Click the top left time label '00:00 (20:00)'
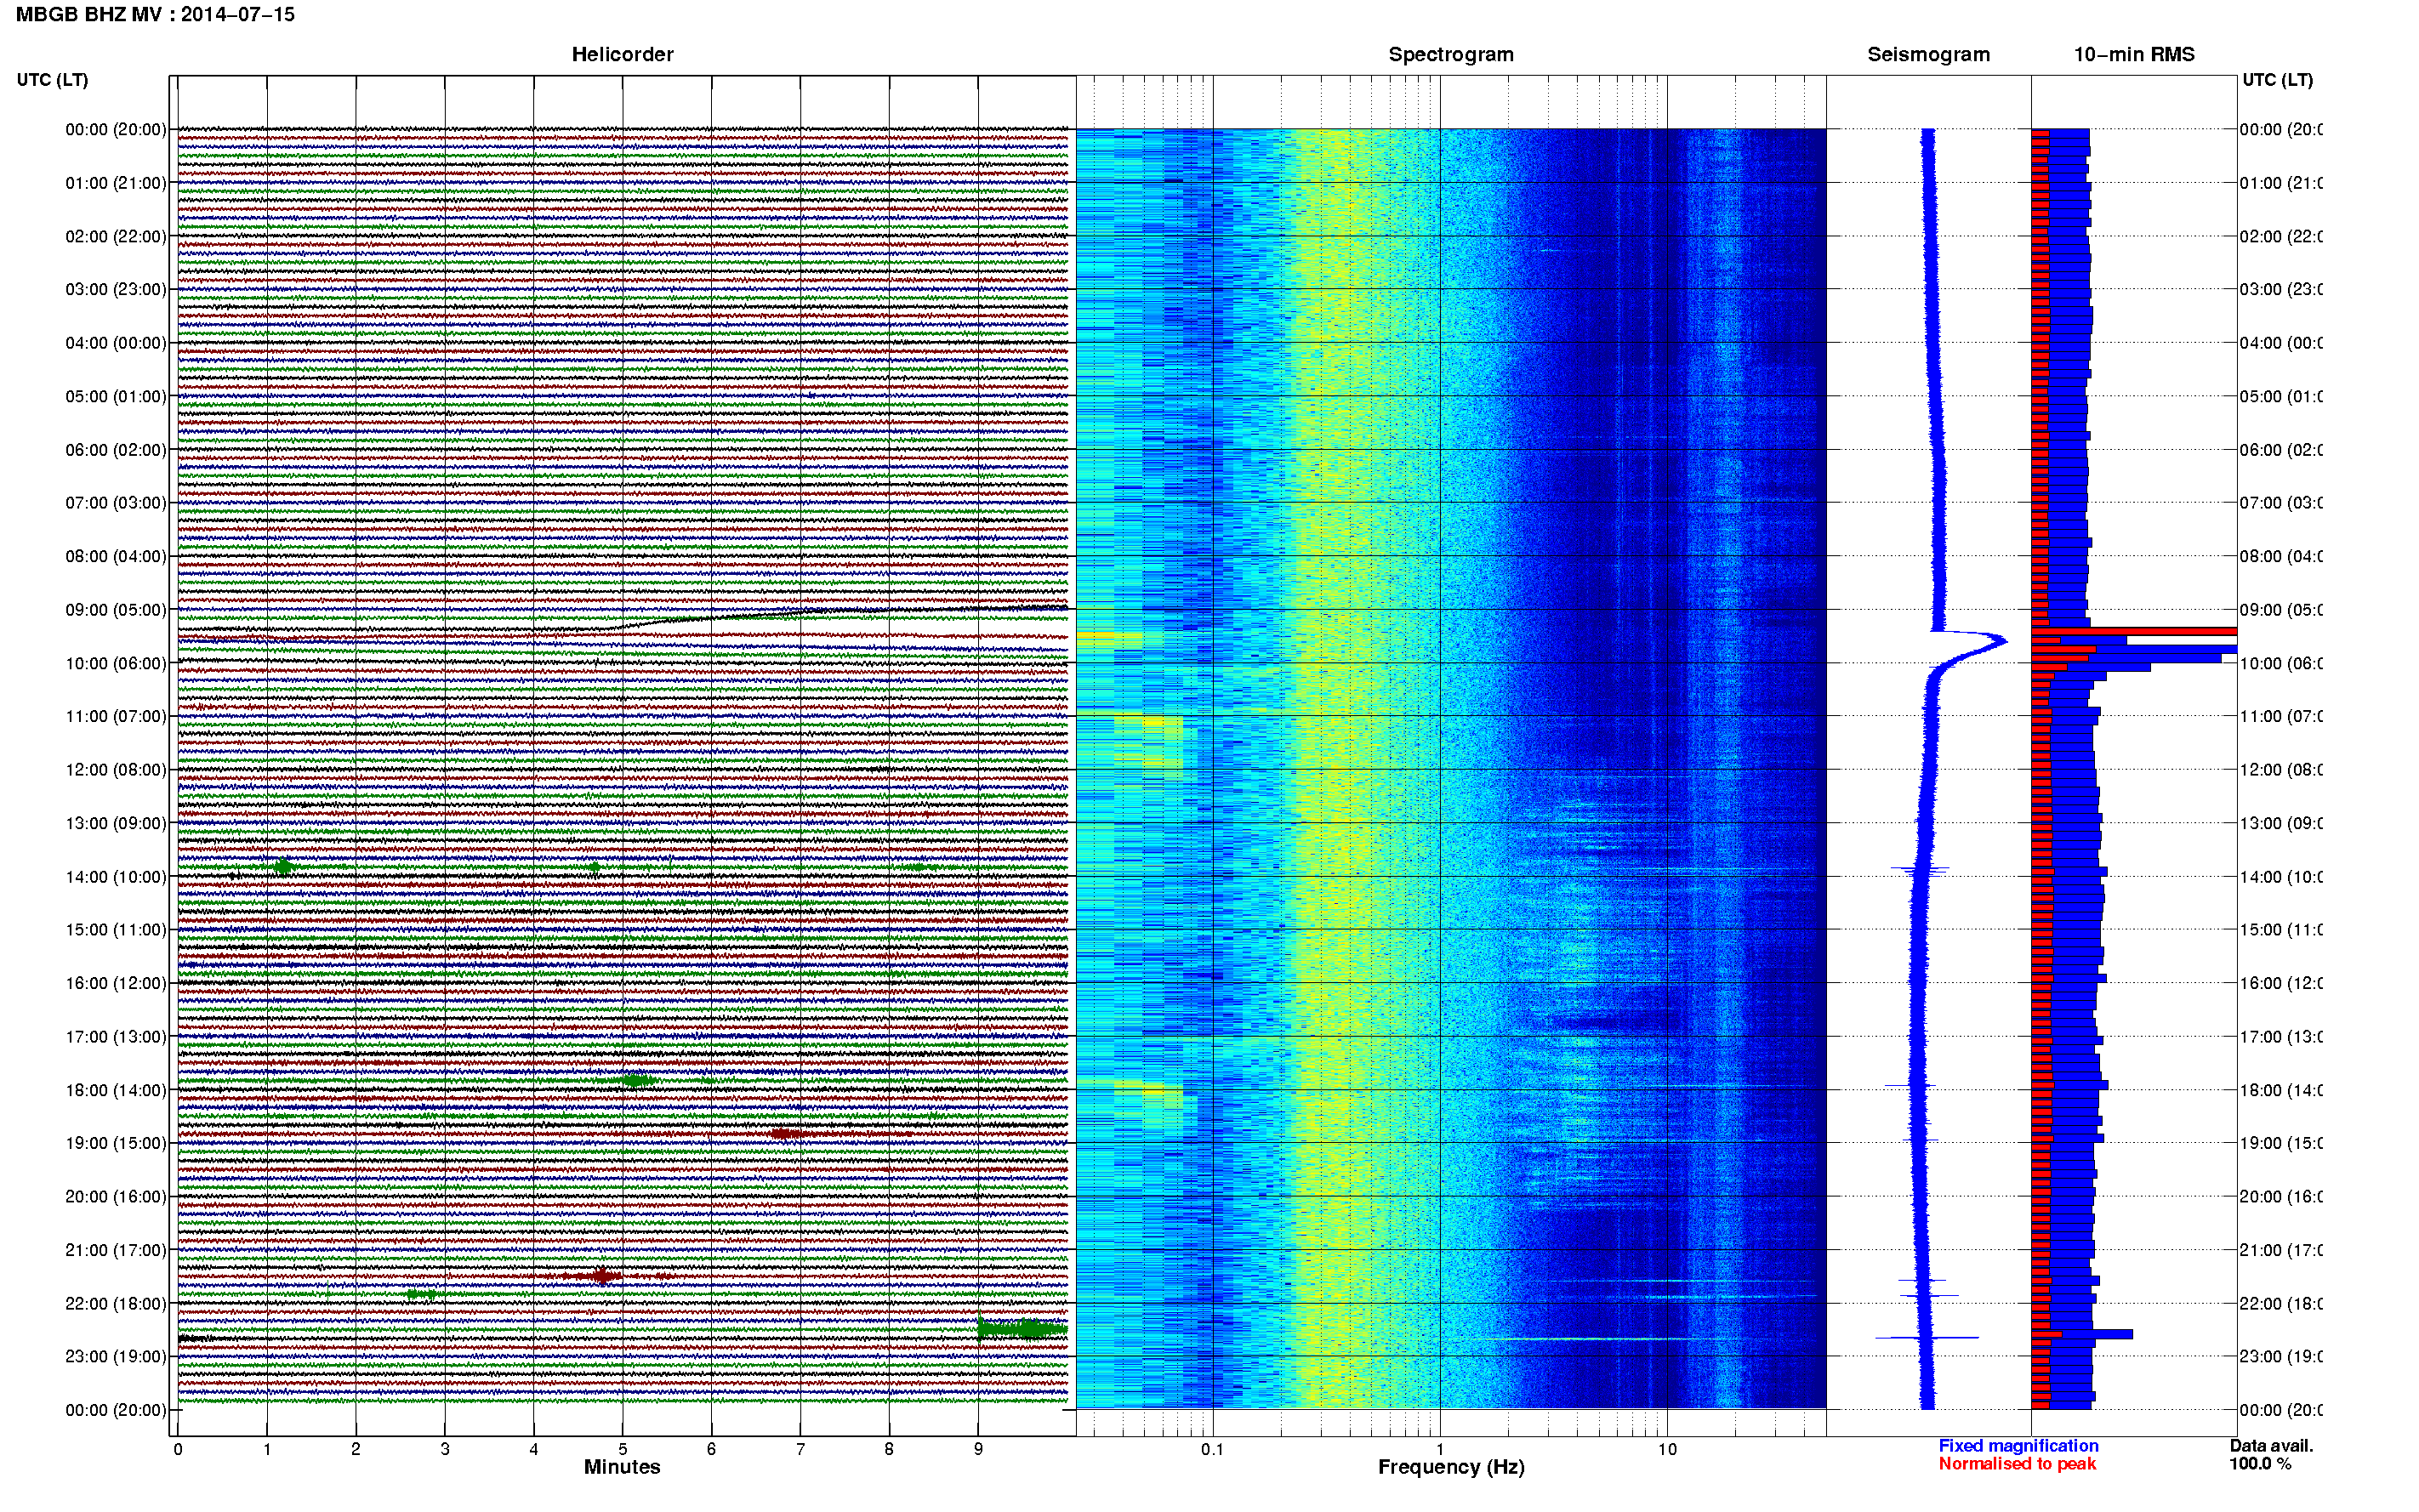 coord(116,129)
